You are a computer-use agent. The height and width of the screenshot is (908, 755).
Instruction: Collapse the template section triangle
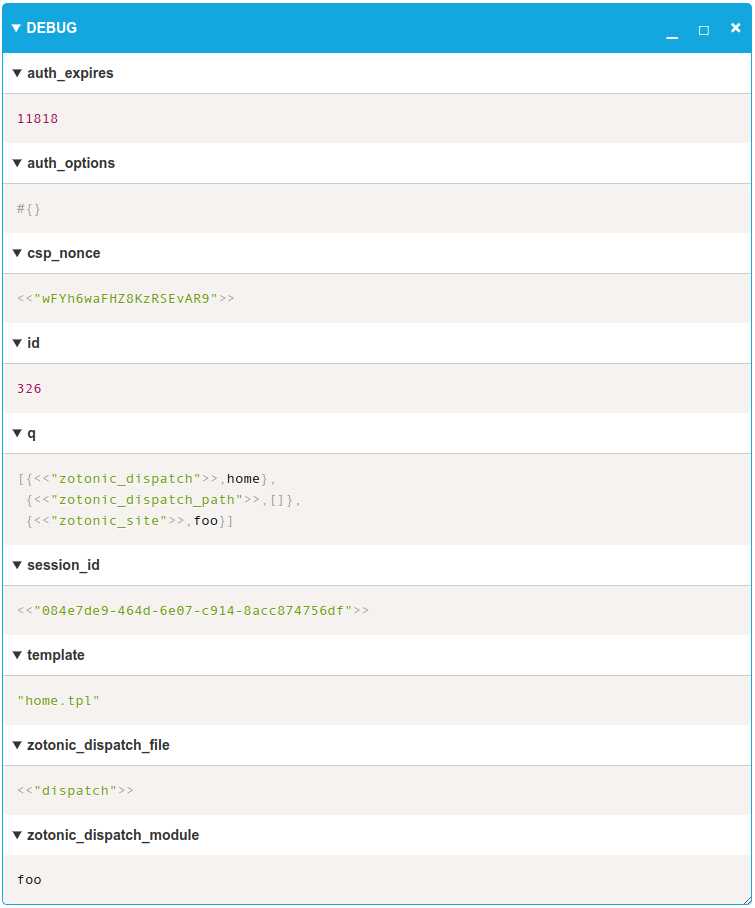pos(17,655)
